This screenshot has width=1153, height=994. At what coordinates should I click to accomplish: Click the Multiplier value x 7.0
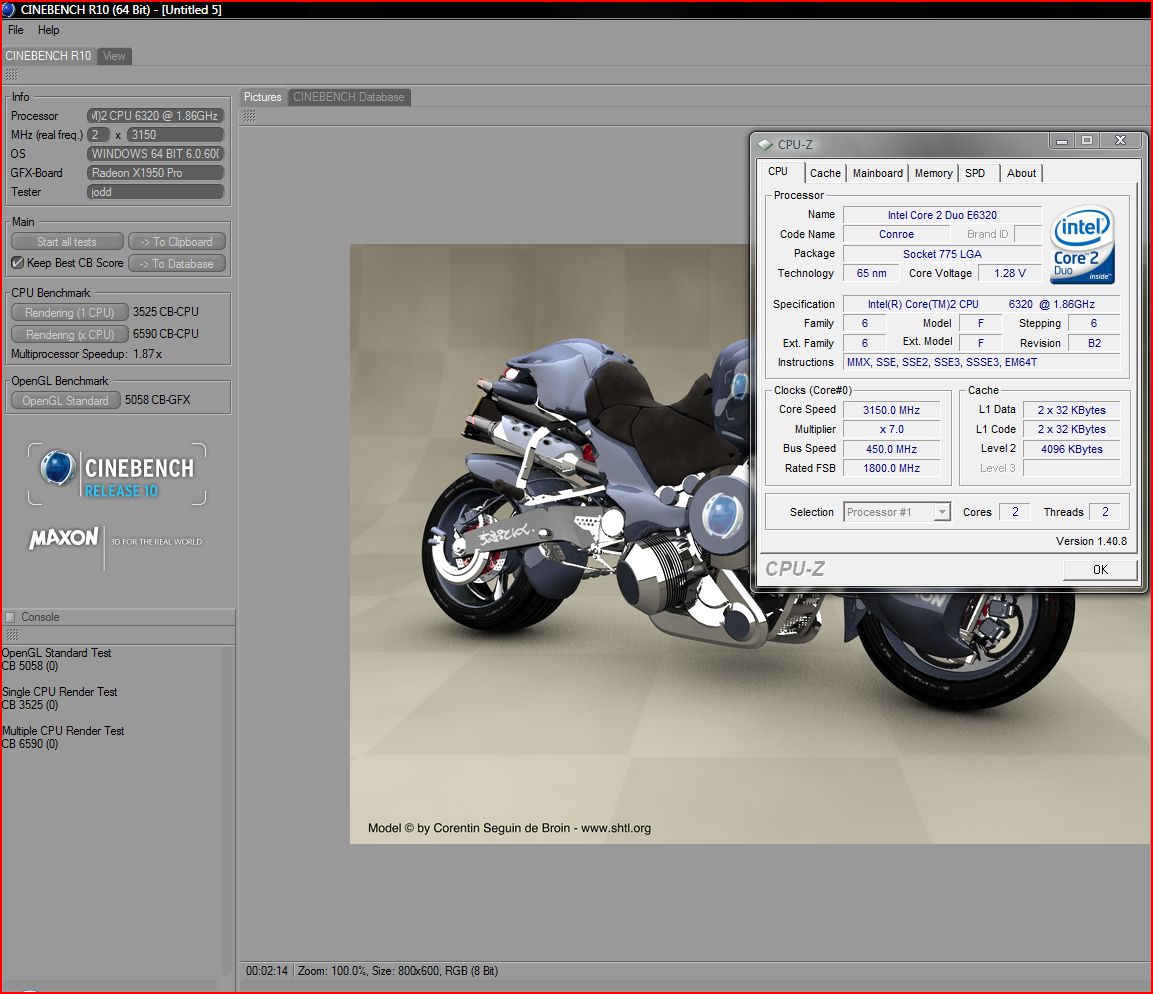pyautogui.click(x=891, y=429)
